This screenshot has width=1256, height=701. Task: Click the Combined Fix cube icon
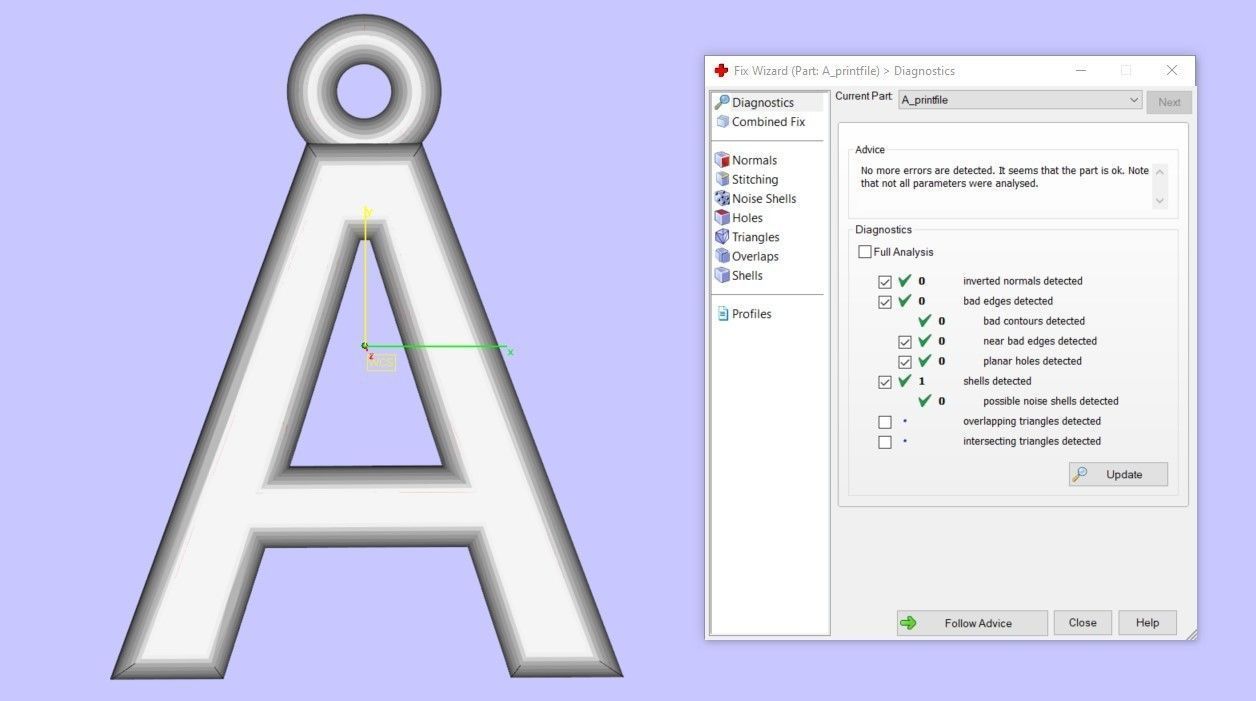[x=722, y=121]
